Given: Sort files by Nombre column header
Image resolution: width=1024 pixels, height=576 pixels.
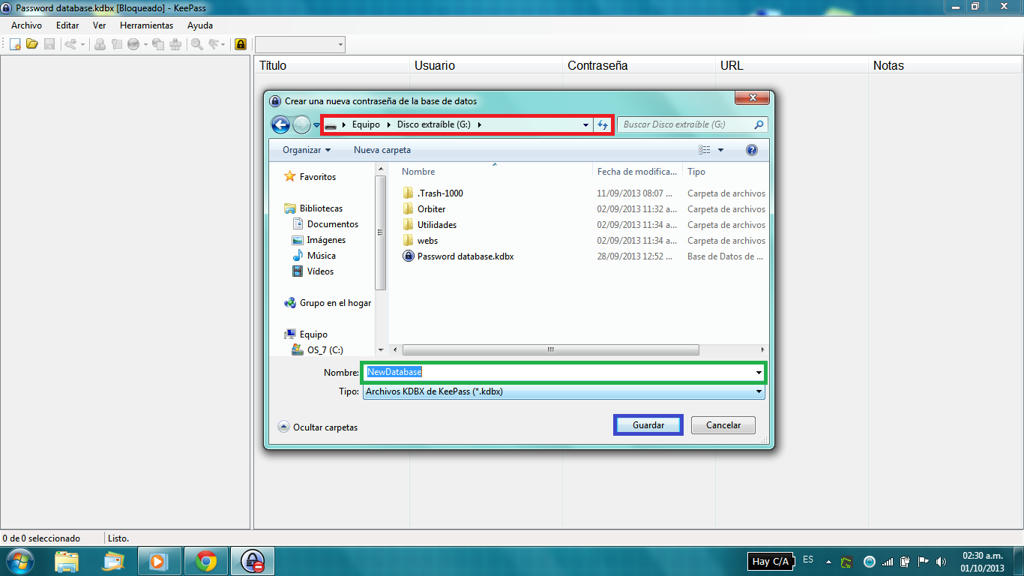Looking at the screenshot, I should coord(418,172).
